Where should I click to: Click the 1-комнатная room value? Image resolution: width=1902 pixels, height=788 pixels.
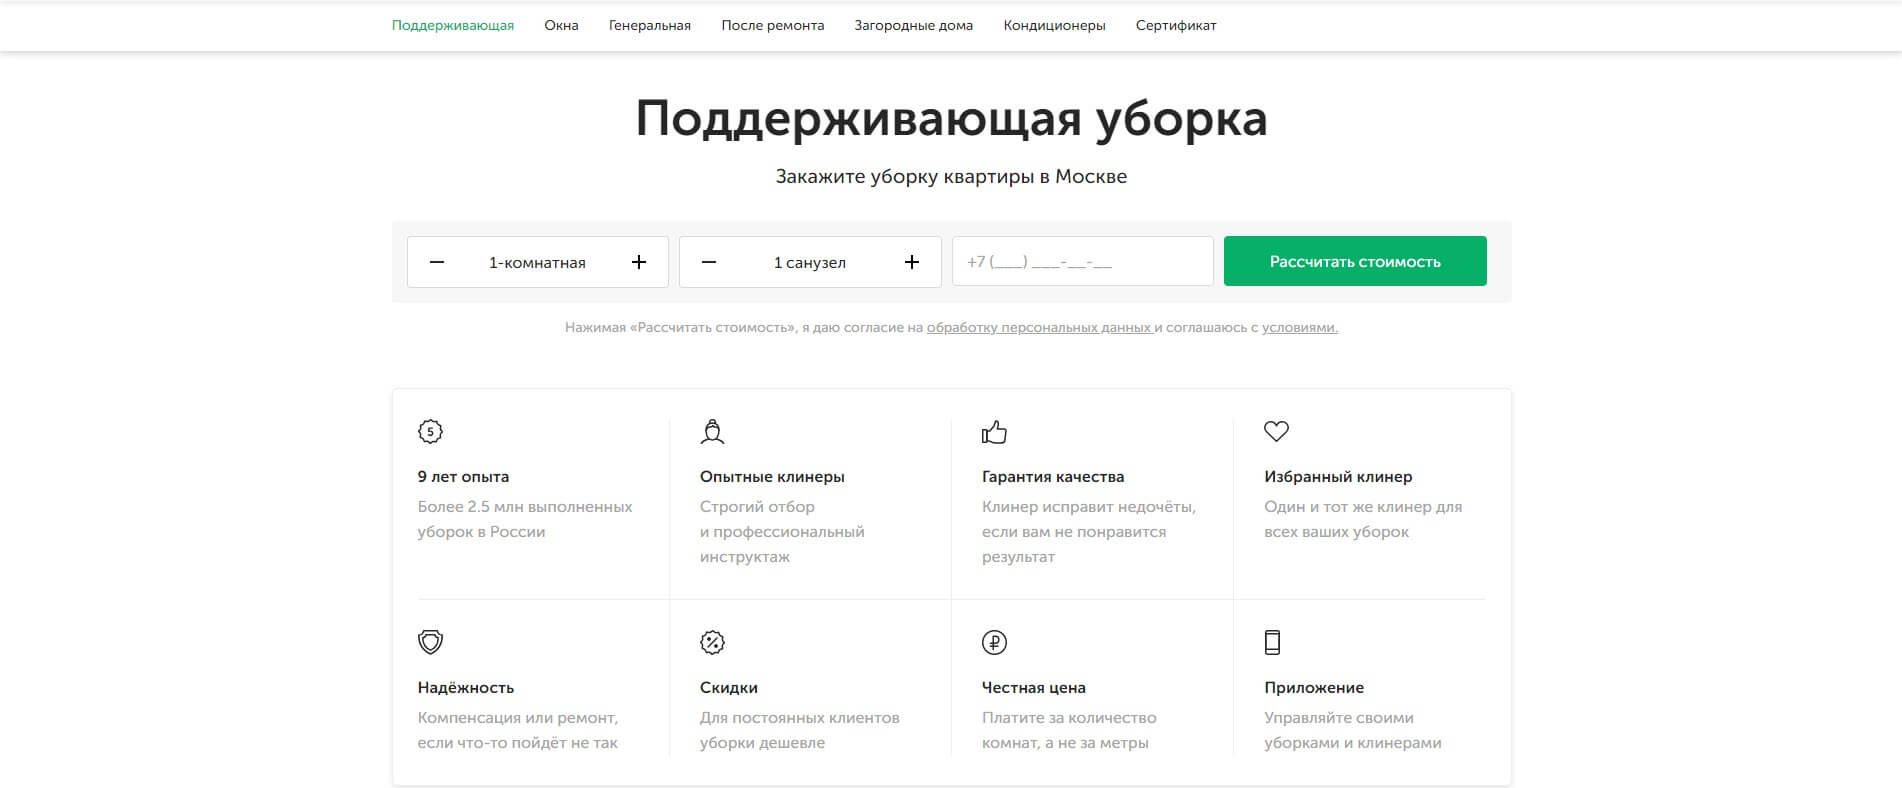click(x=537, y=262)
